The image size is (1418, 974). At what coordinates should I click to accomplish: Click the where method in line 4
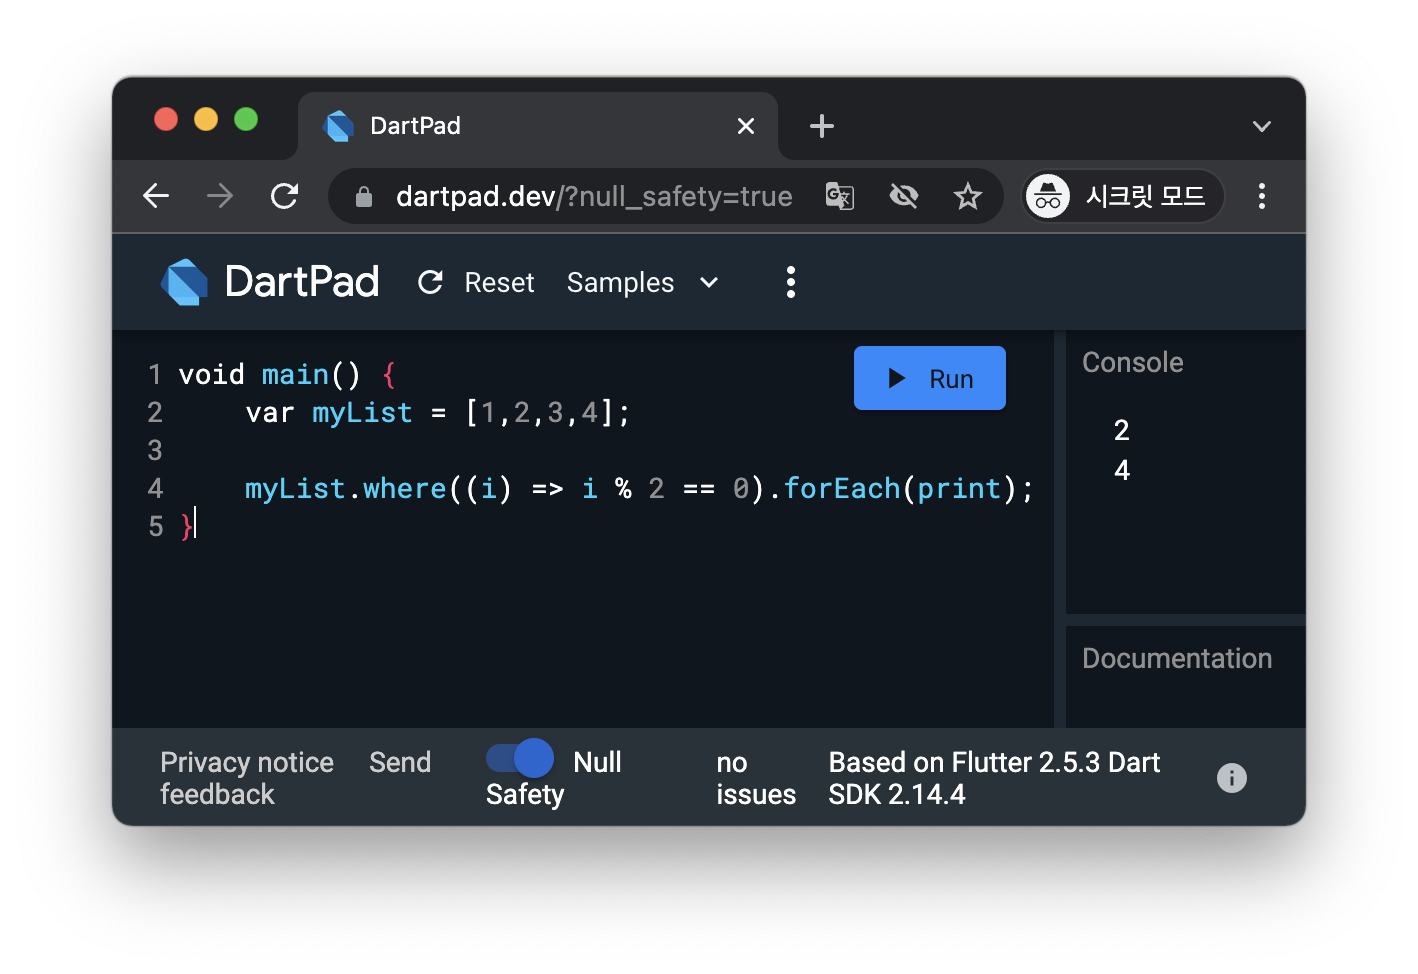[x=405, y=489]
